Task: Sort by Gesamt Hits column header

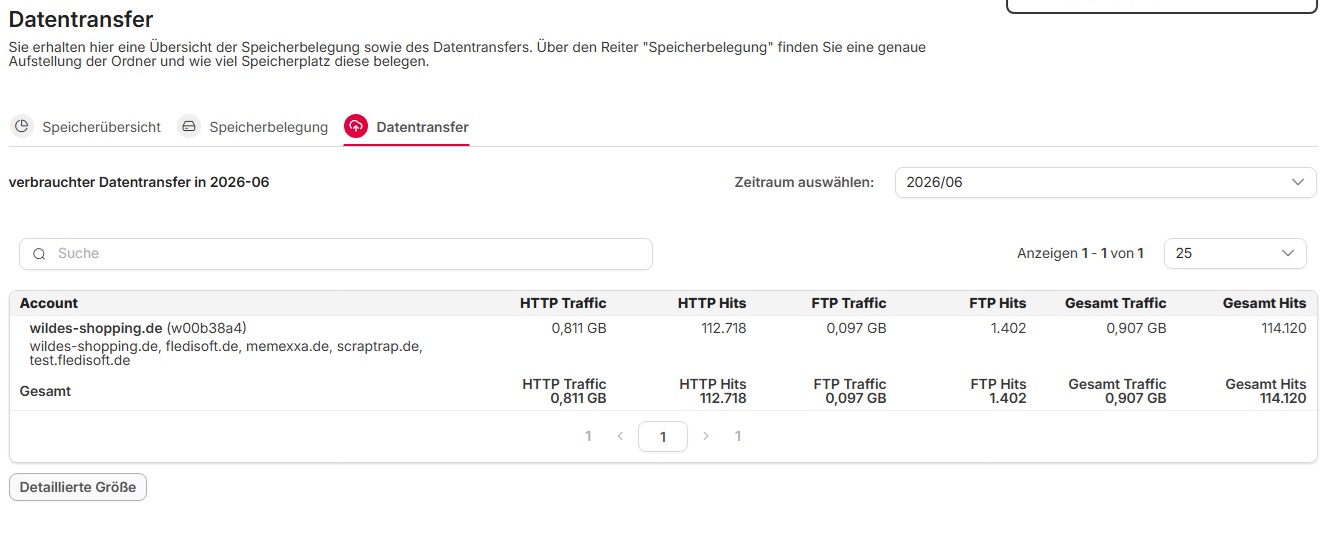Action: pos(1264,303)
